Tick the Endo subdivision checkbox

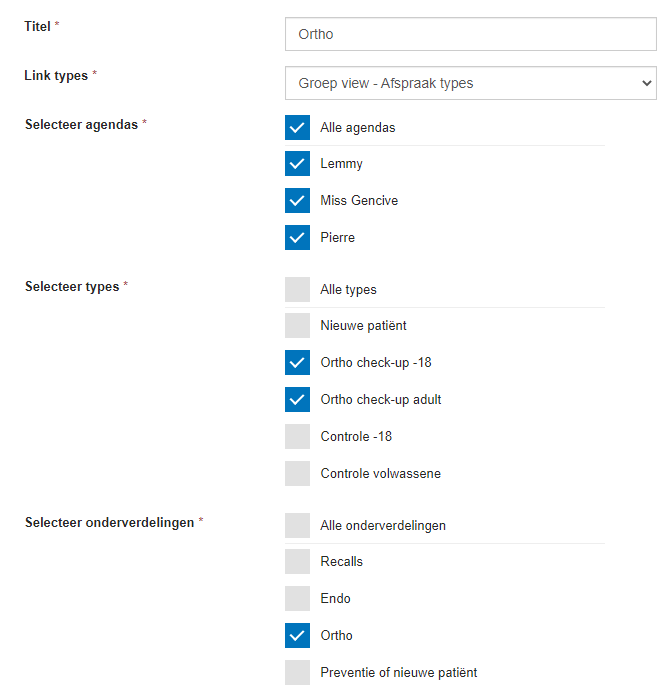click(297, 599)
